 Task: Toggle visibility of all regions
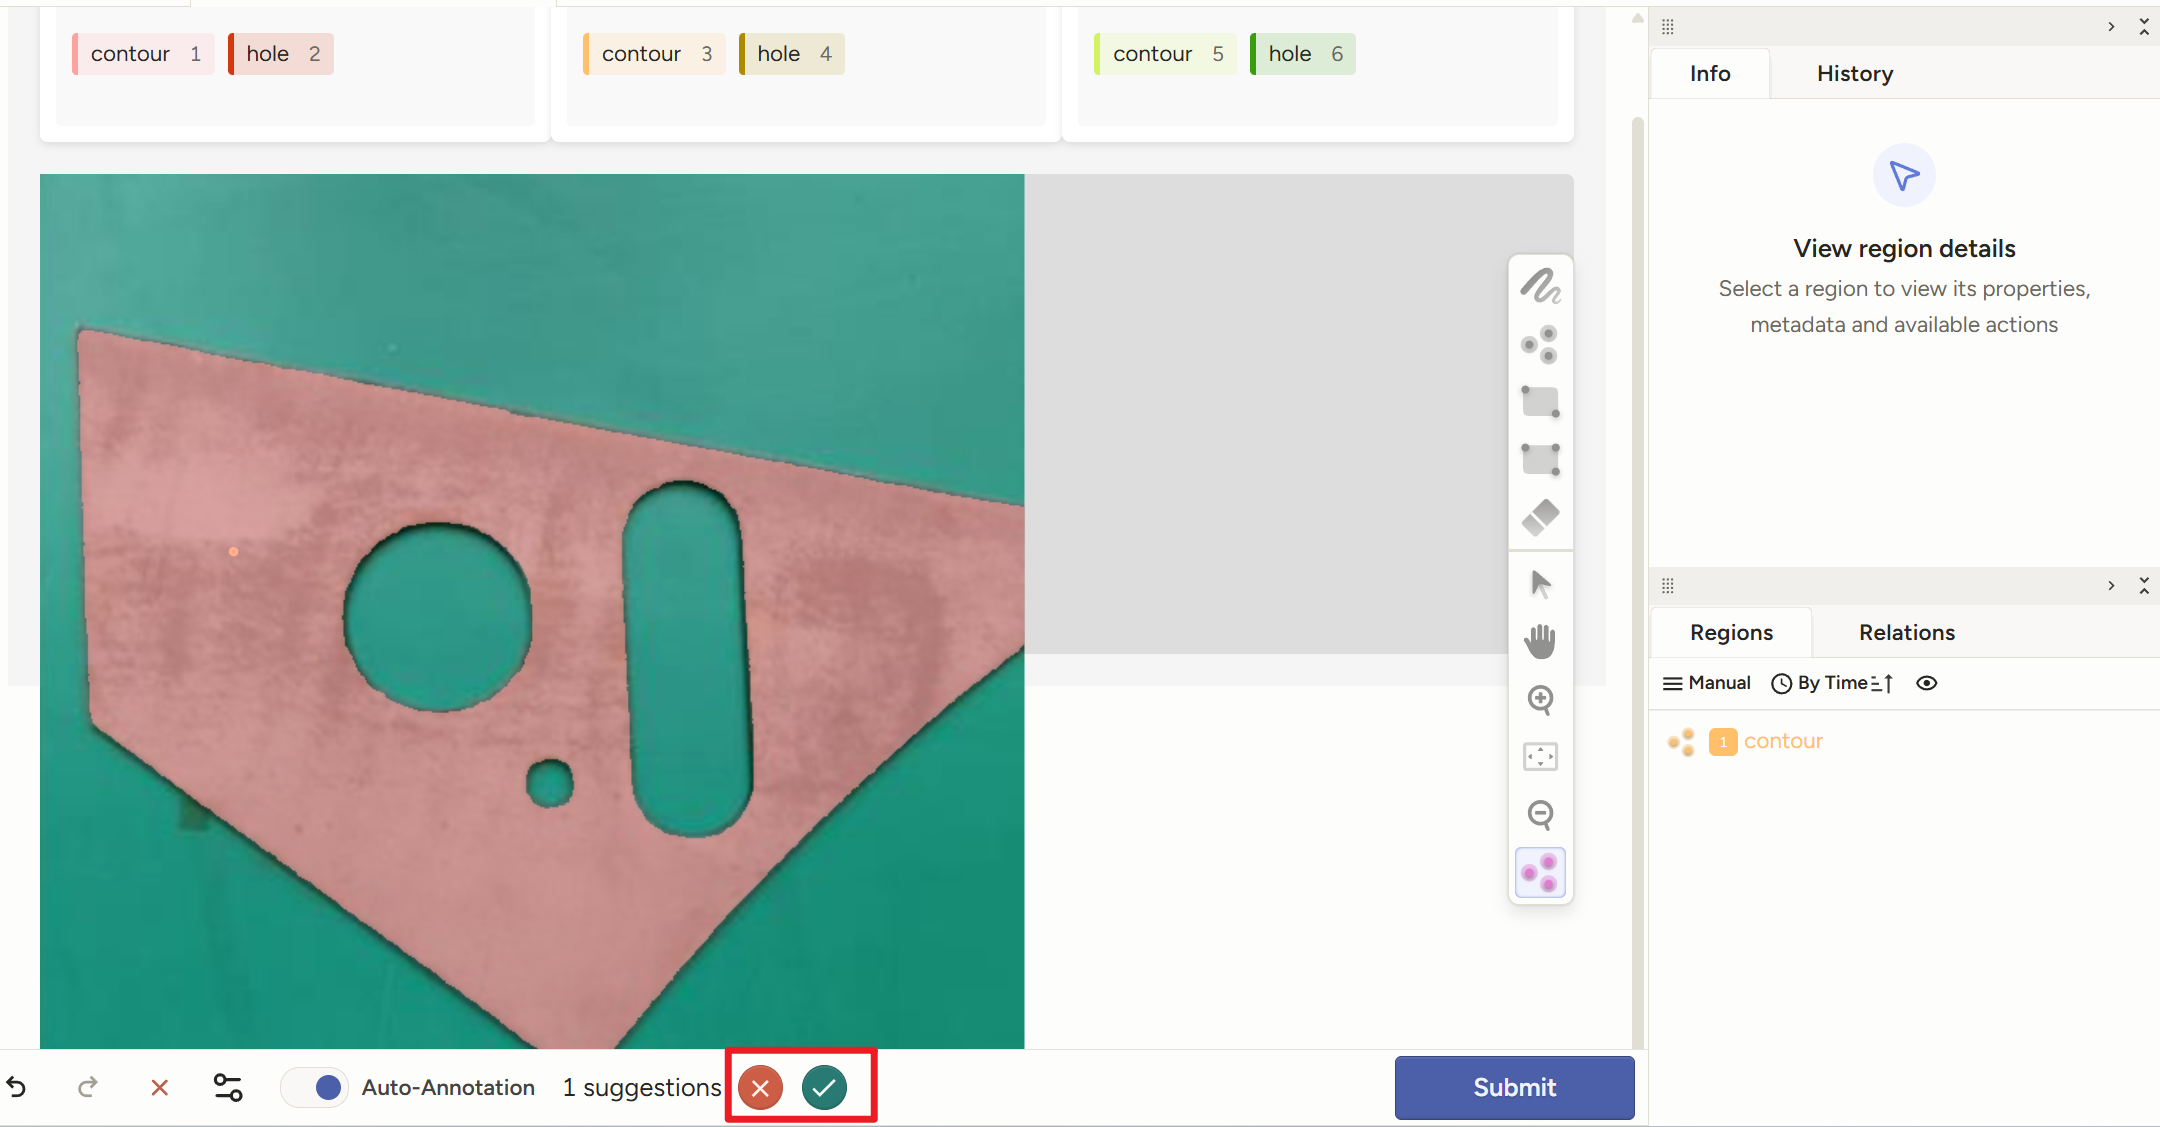tap(1927, 683)
